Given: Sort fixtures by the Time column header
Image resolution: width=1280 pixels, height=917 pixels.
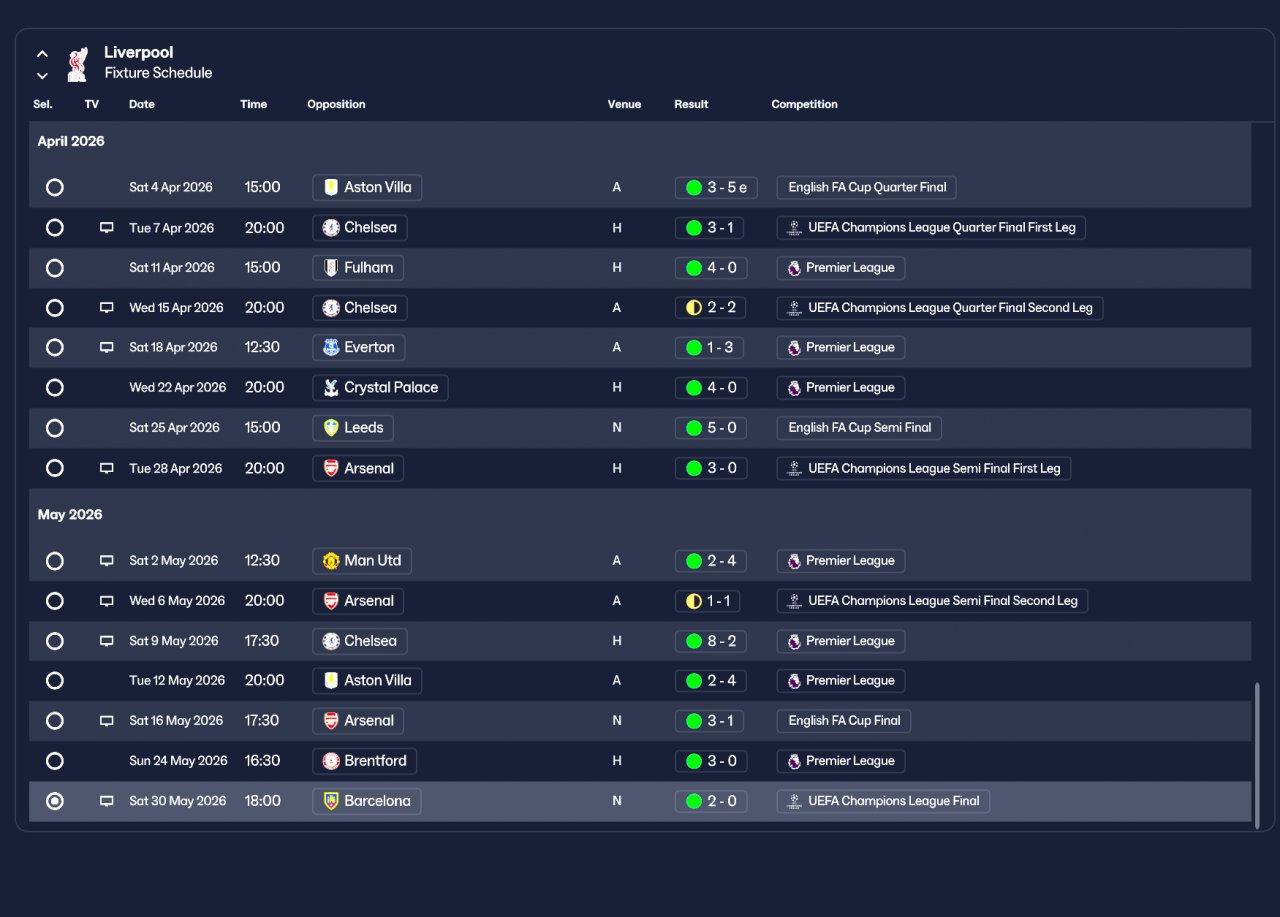Looking at the screenshot, I should pyautogui.click(x=254, y=104).
